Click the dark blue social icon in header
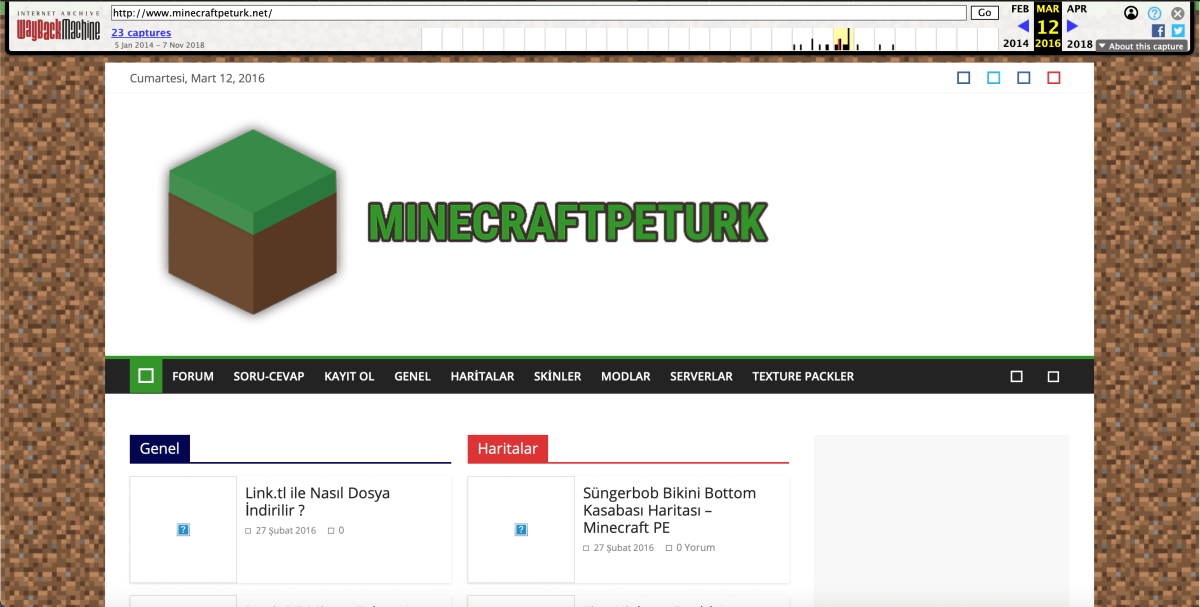 point(963,78)
